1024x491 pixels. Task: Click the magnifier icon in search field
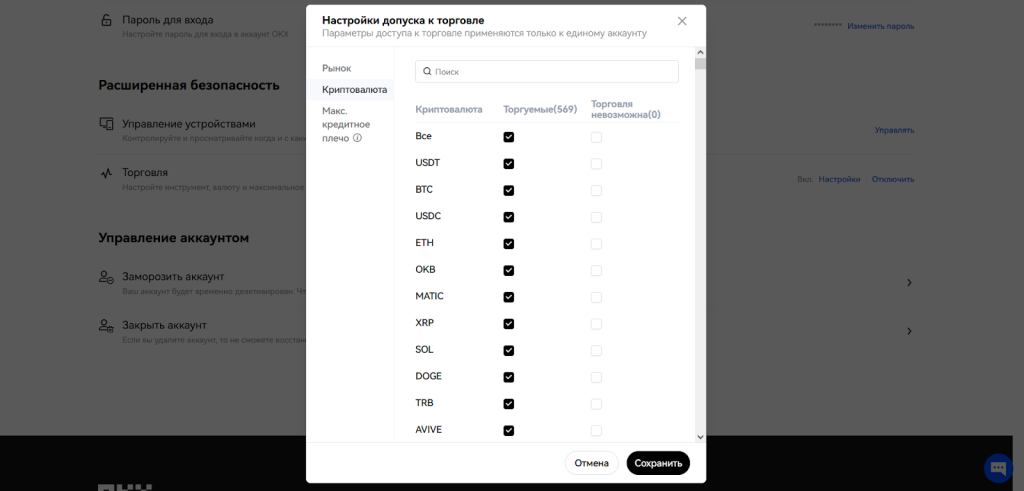coord(427,72)
